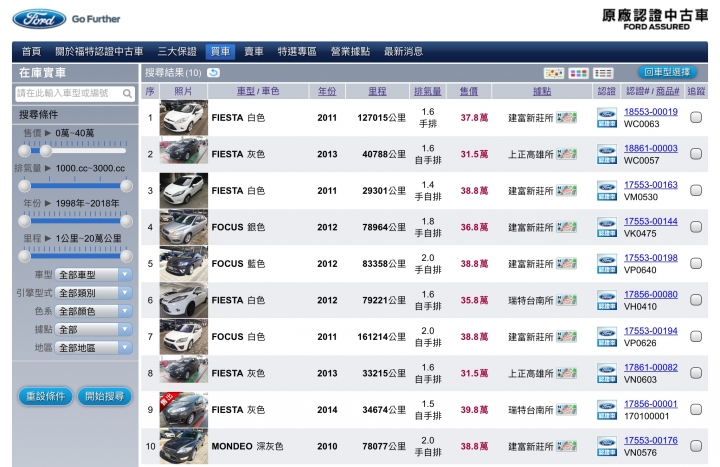Click the 重設條件 button
This screenshot has height=467, width=720.
[x=45, y=396]
